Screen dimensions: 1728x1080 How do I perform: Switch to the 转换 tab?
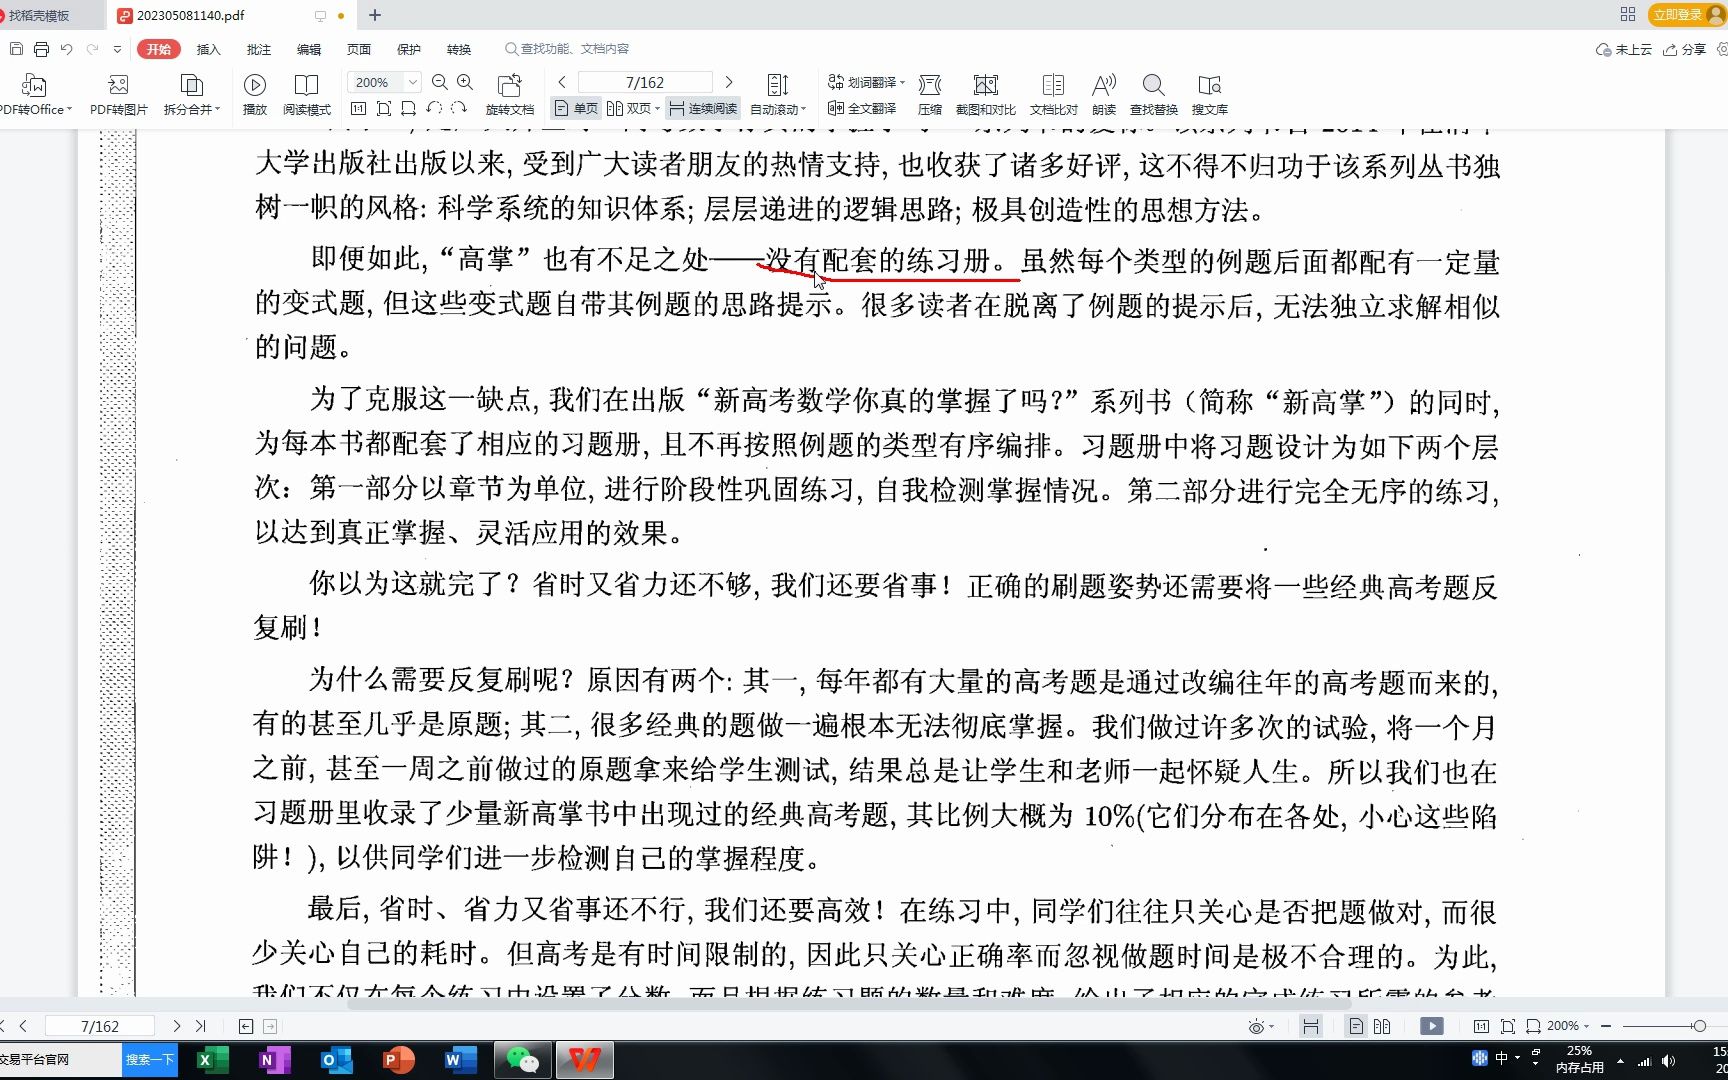[458, 49]
